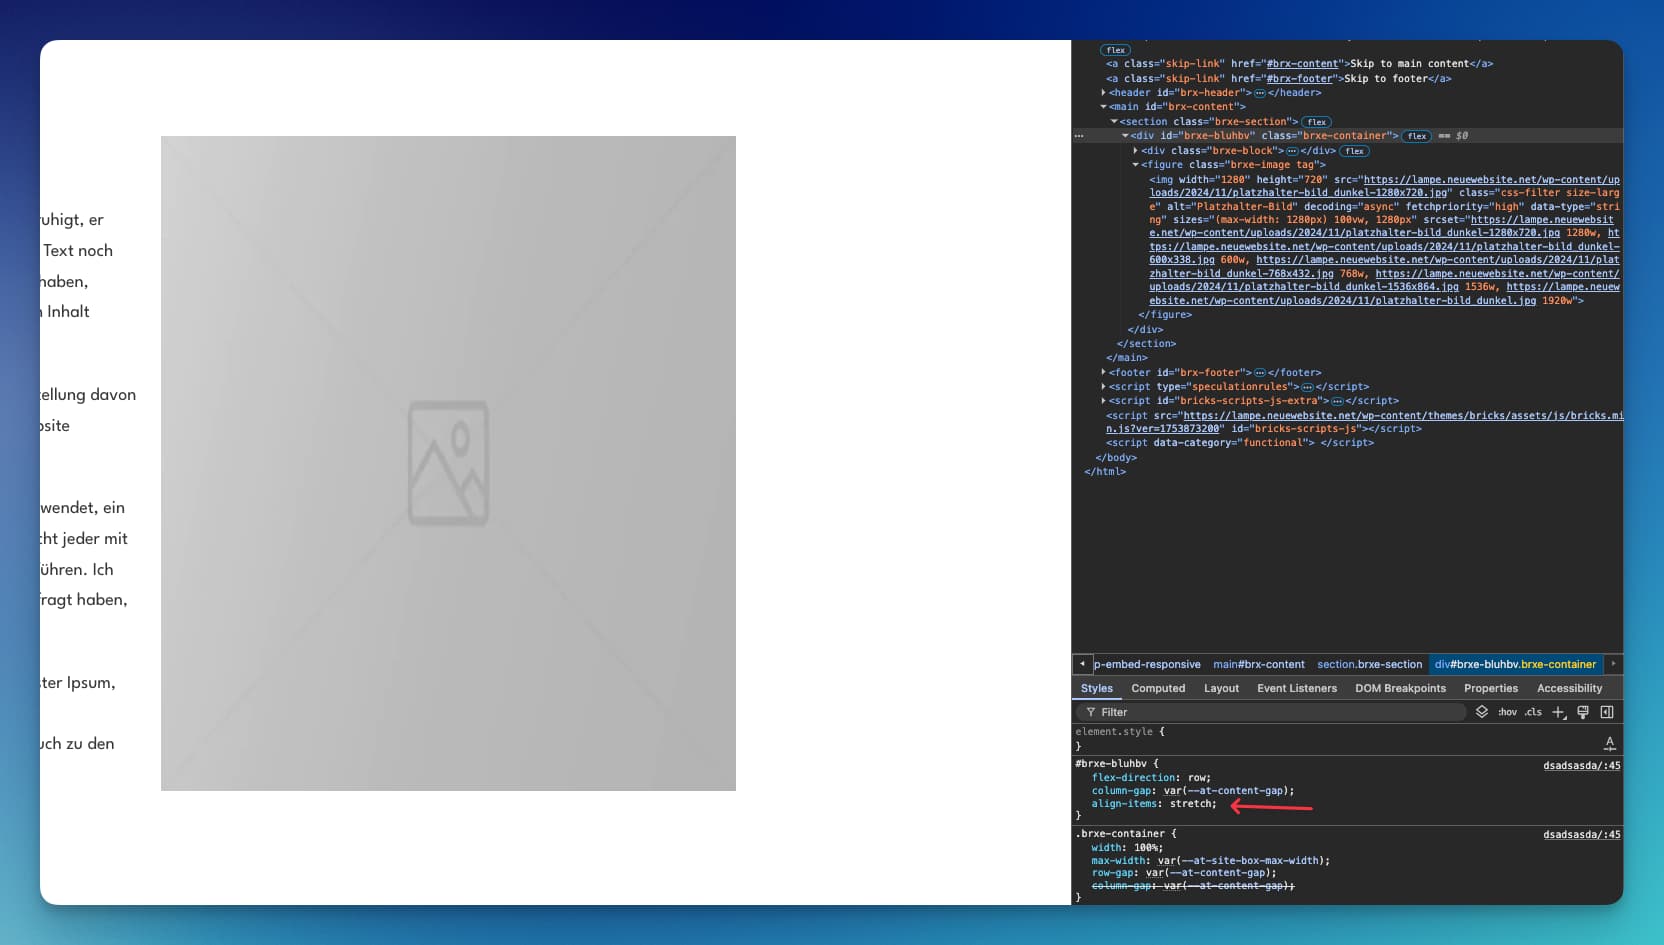The width and height of the screenshot is (1664, 945).
Task: Toggle flex badge on brxe-section
Action: 1317,122
